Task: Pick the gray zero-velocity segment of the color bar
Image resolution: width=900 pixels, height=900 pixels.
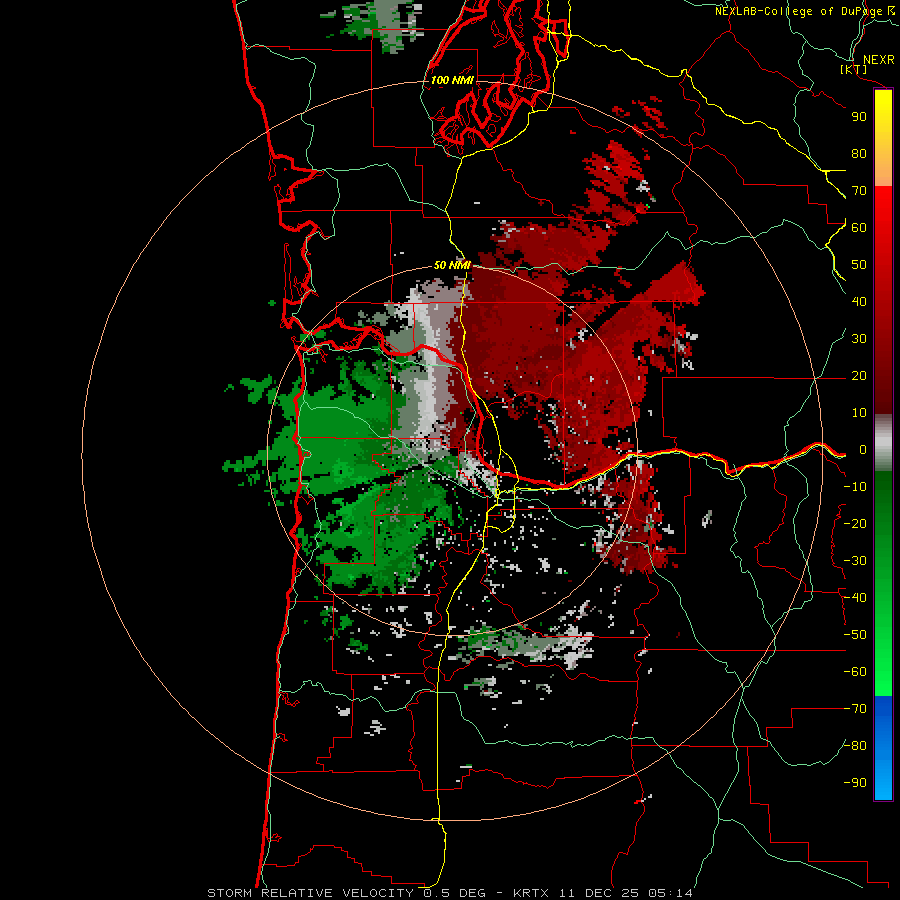Action: point(883,443)
